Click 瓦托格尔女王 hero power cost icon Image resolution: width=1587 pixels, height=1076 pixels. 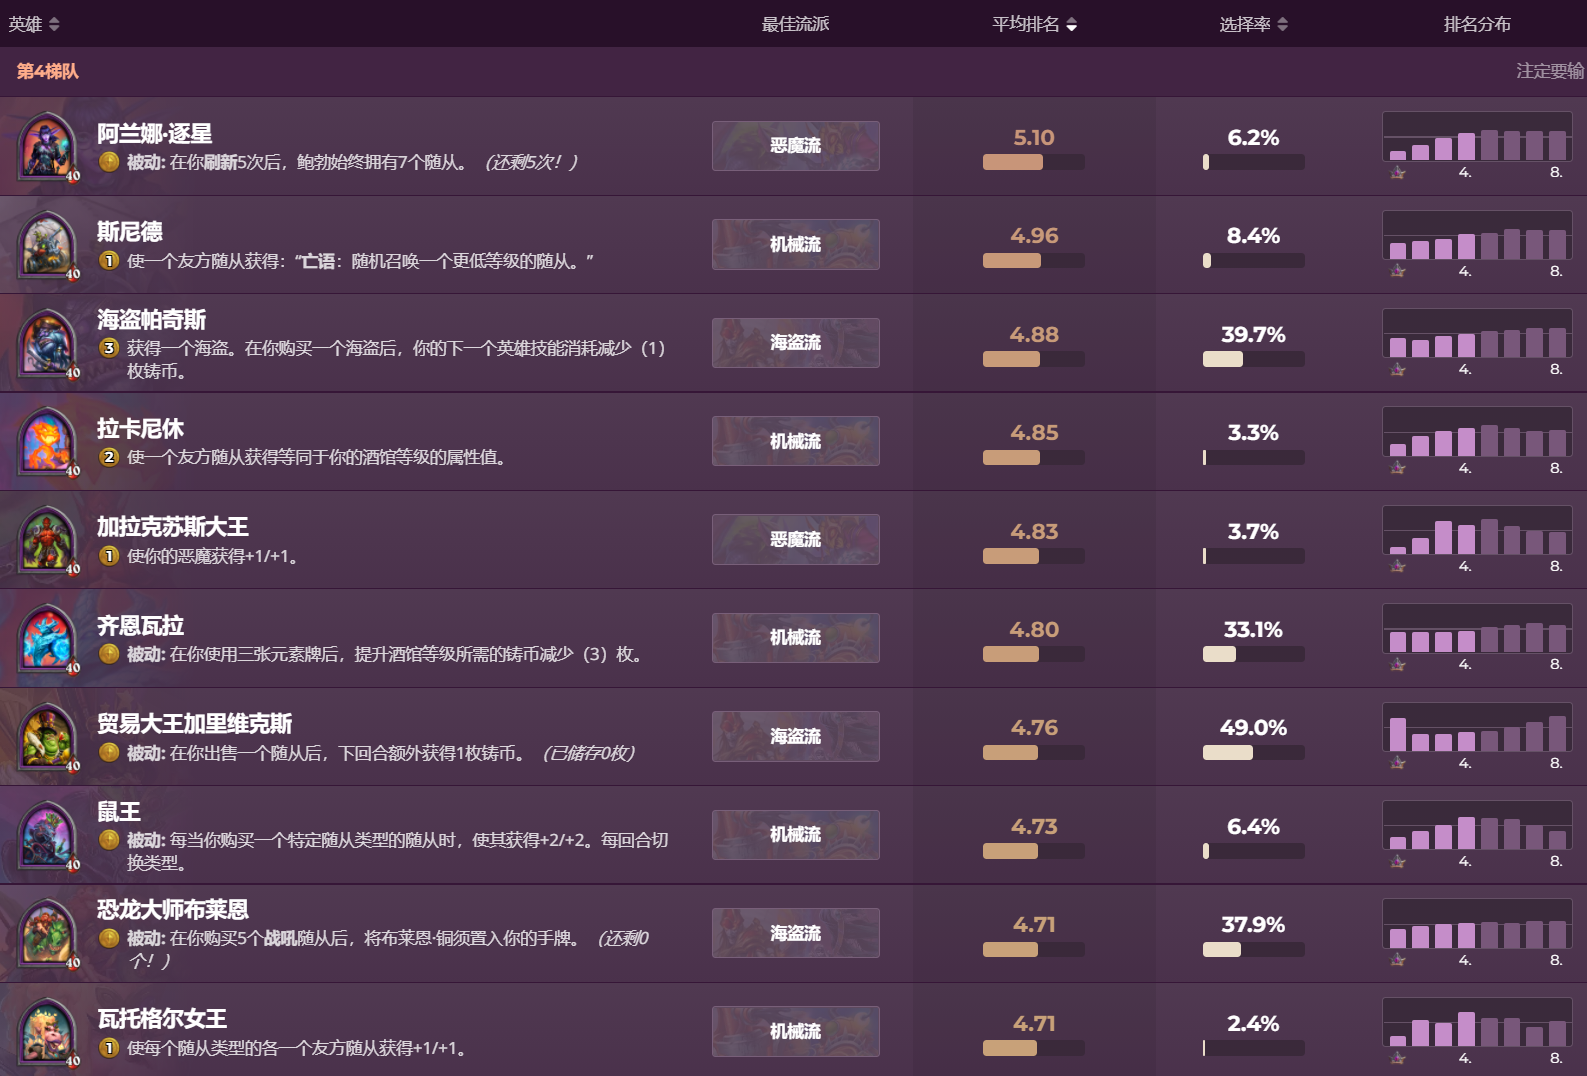109,1048
